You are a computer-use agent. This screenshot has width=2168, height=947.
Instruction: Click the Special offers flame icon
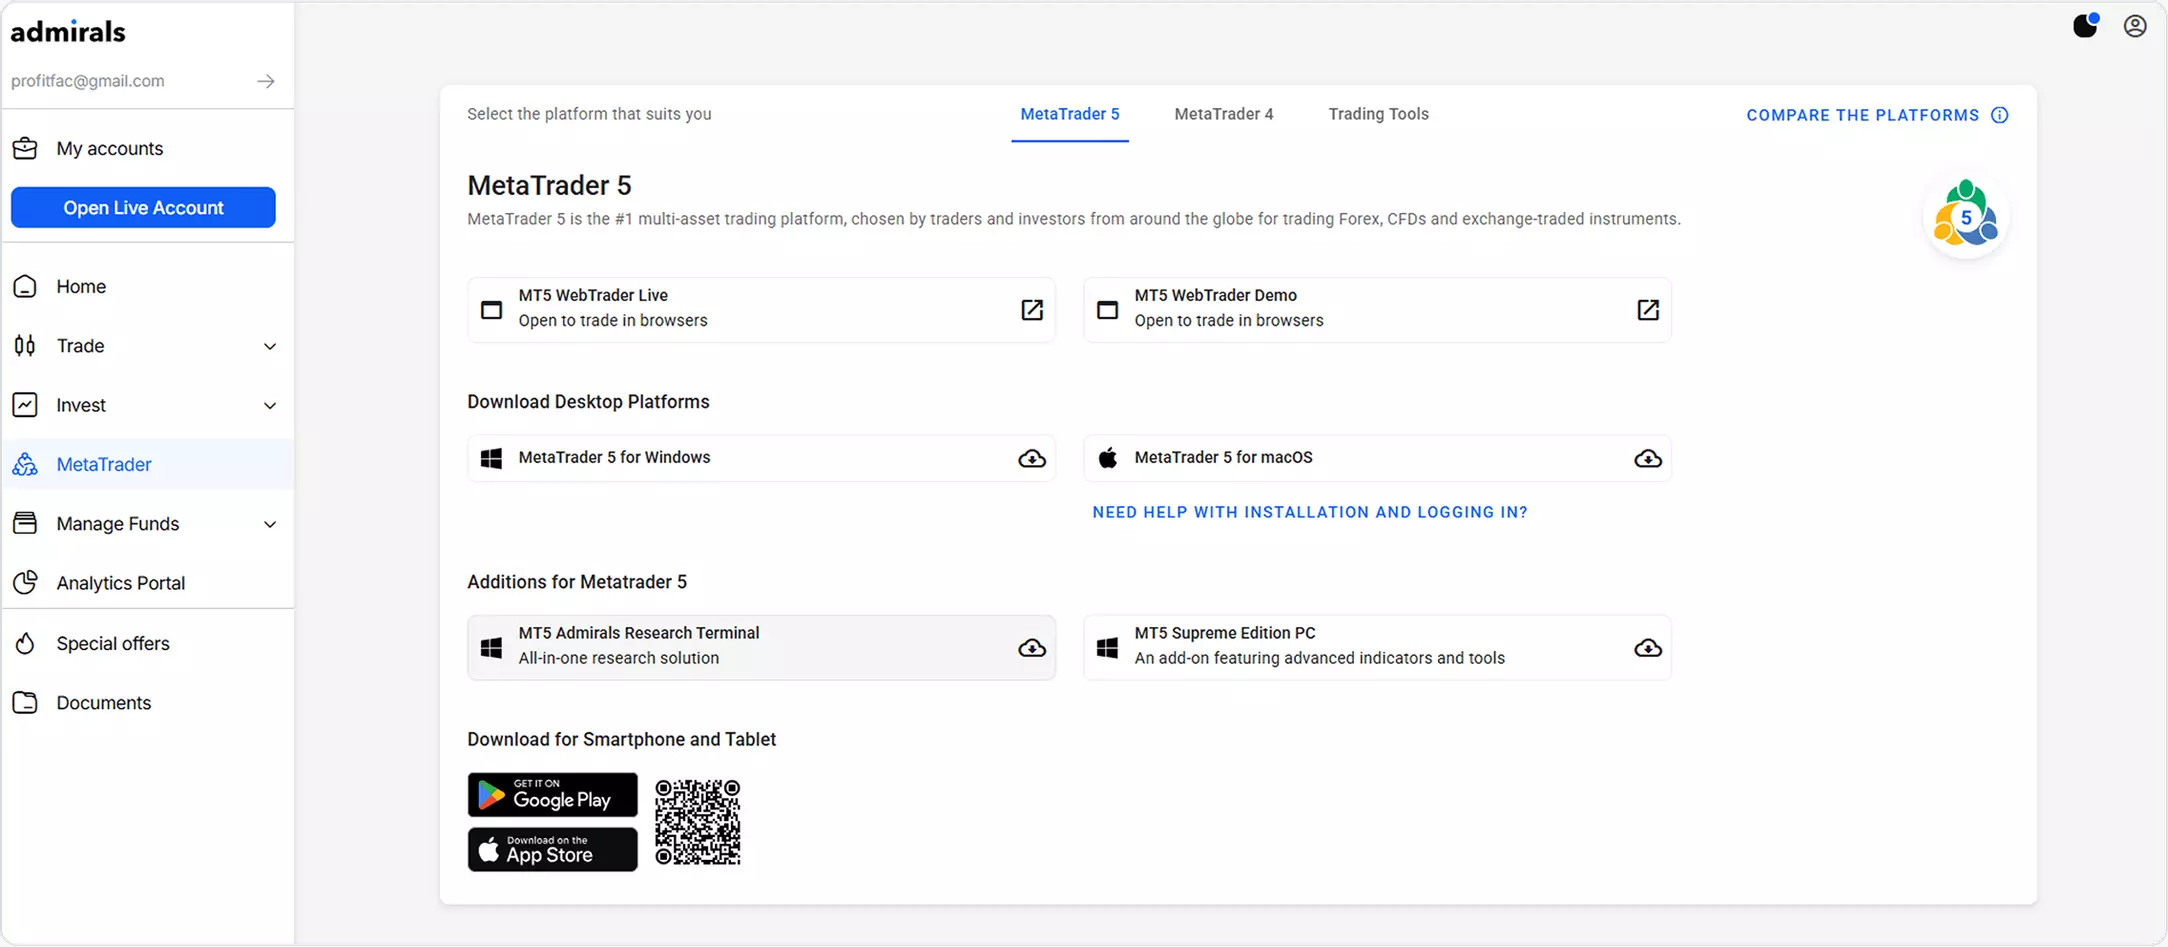click(x=25, y=643)
